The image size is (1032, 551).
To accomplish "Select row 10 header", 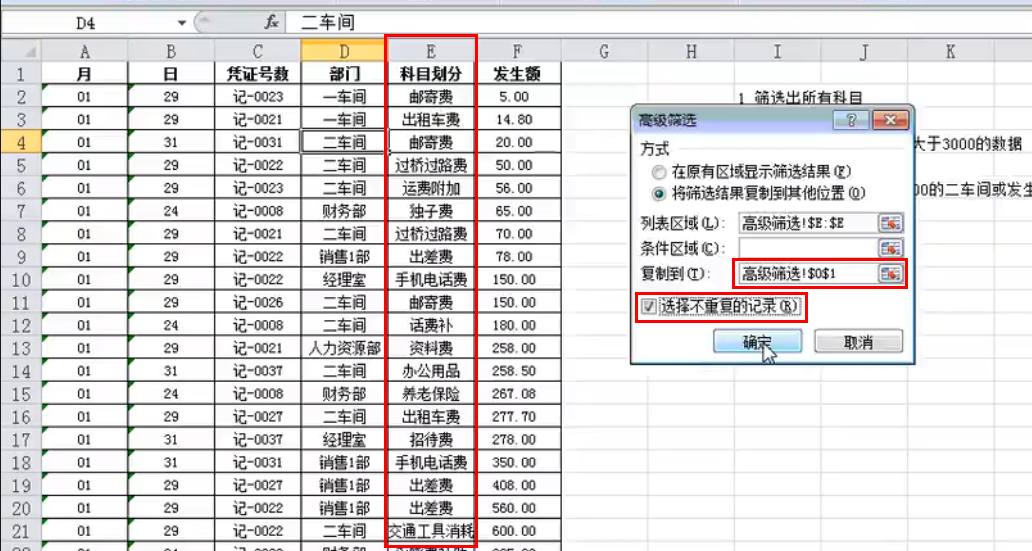I will 21,279.
